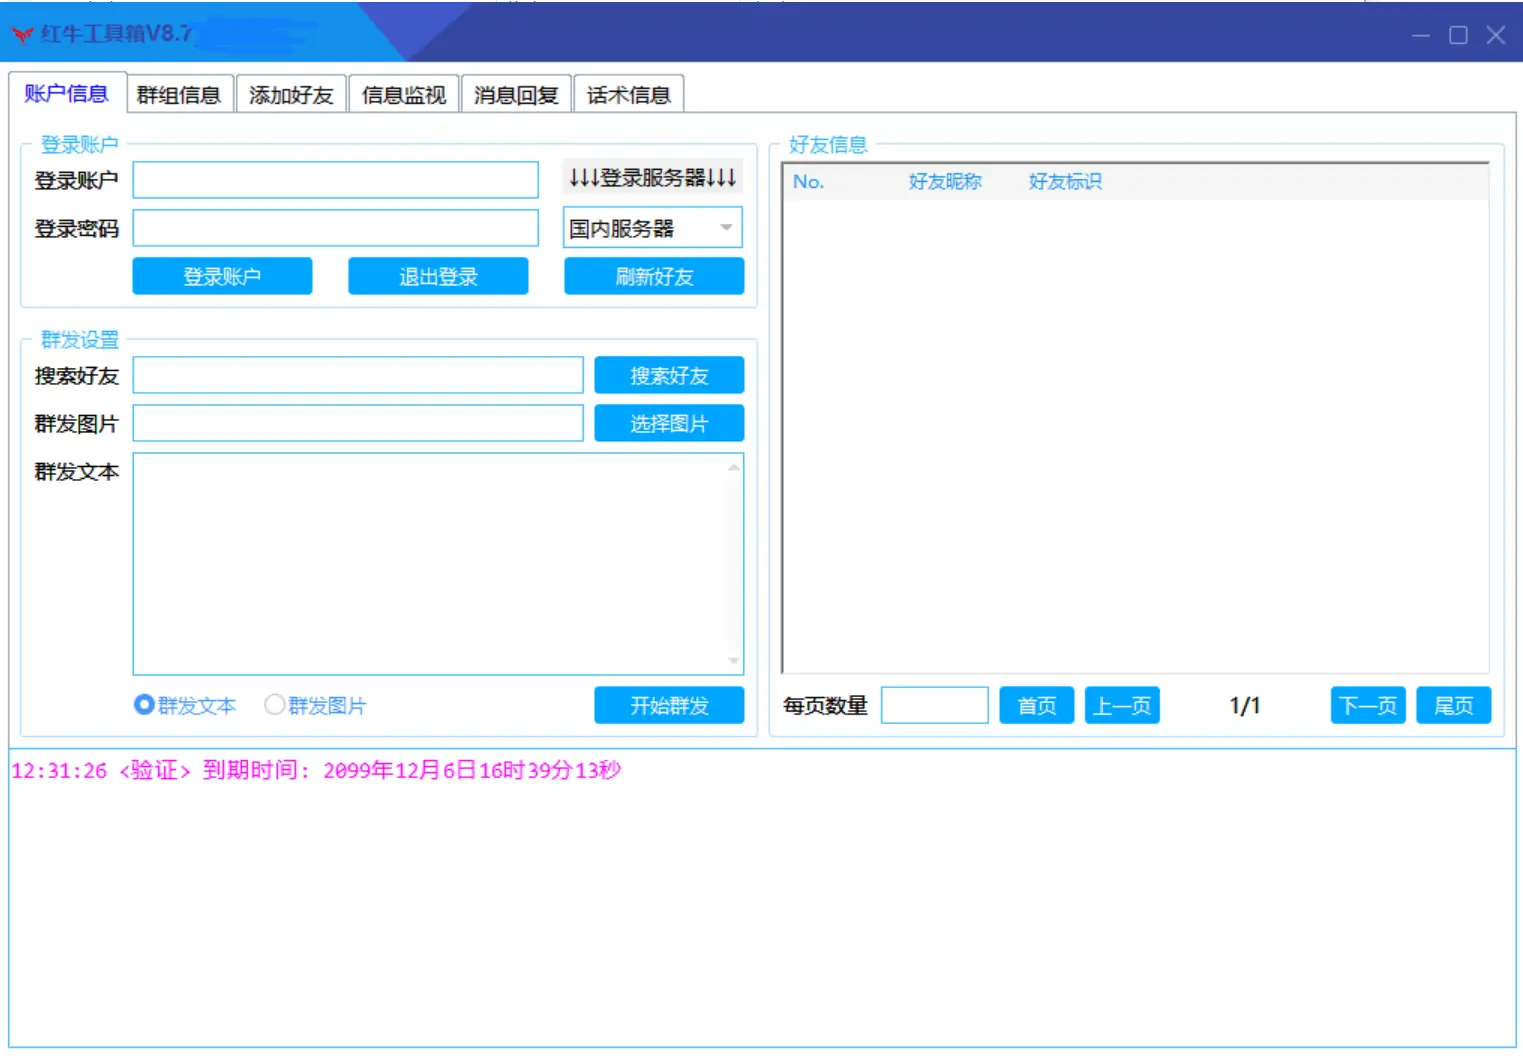Screen dimensions: 1523x1056
Task: Click the 到期时间 log line
Action: click(316, 770)
